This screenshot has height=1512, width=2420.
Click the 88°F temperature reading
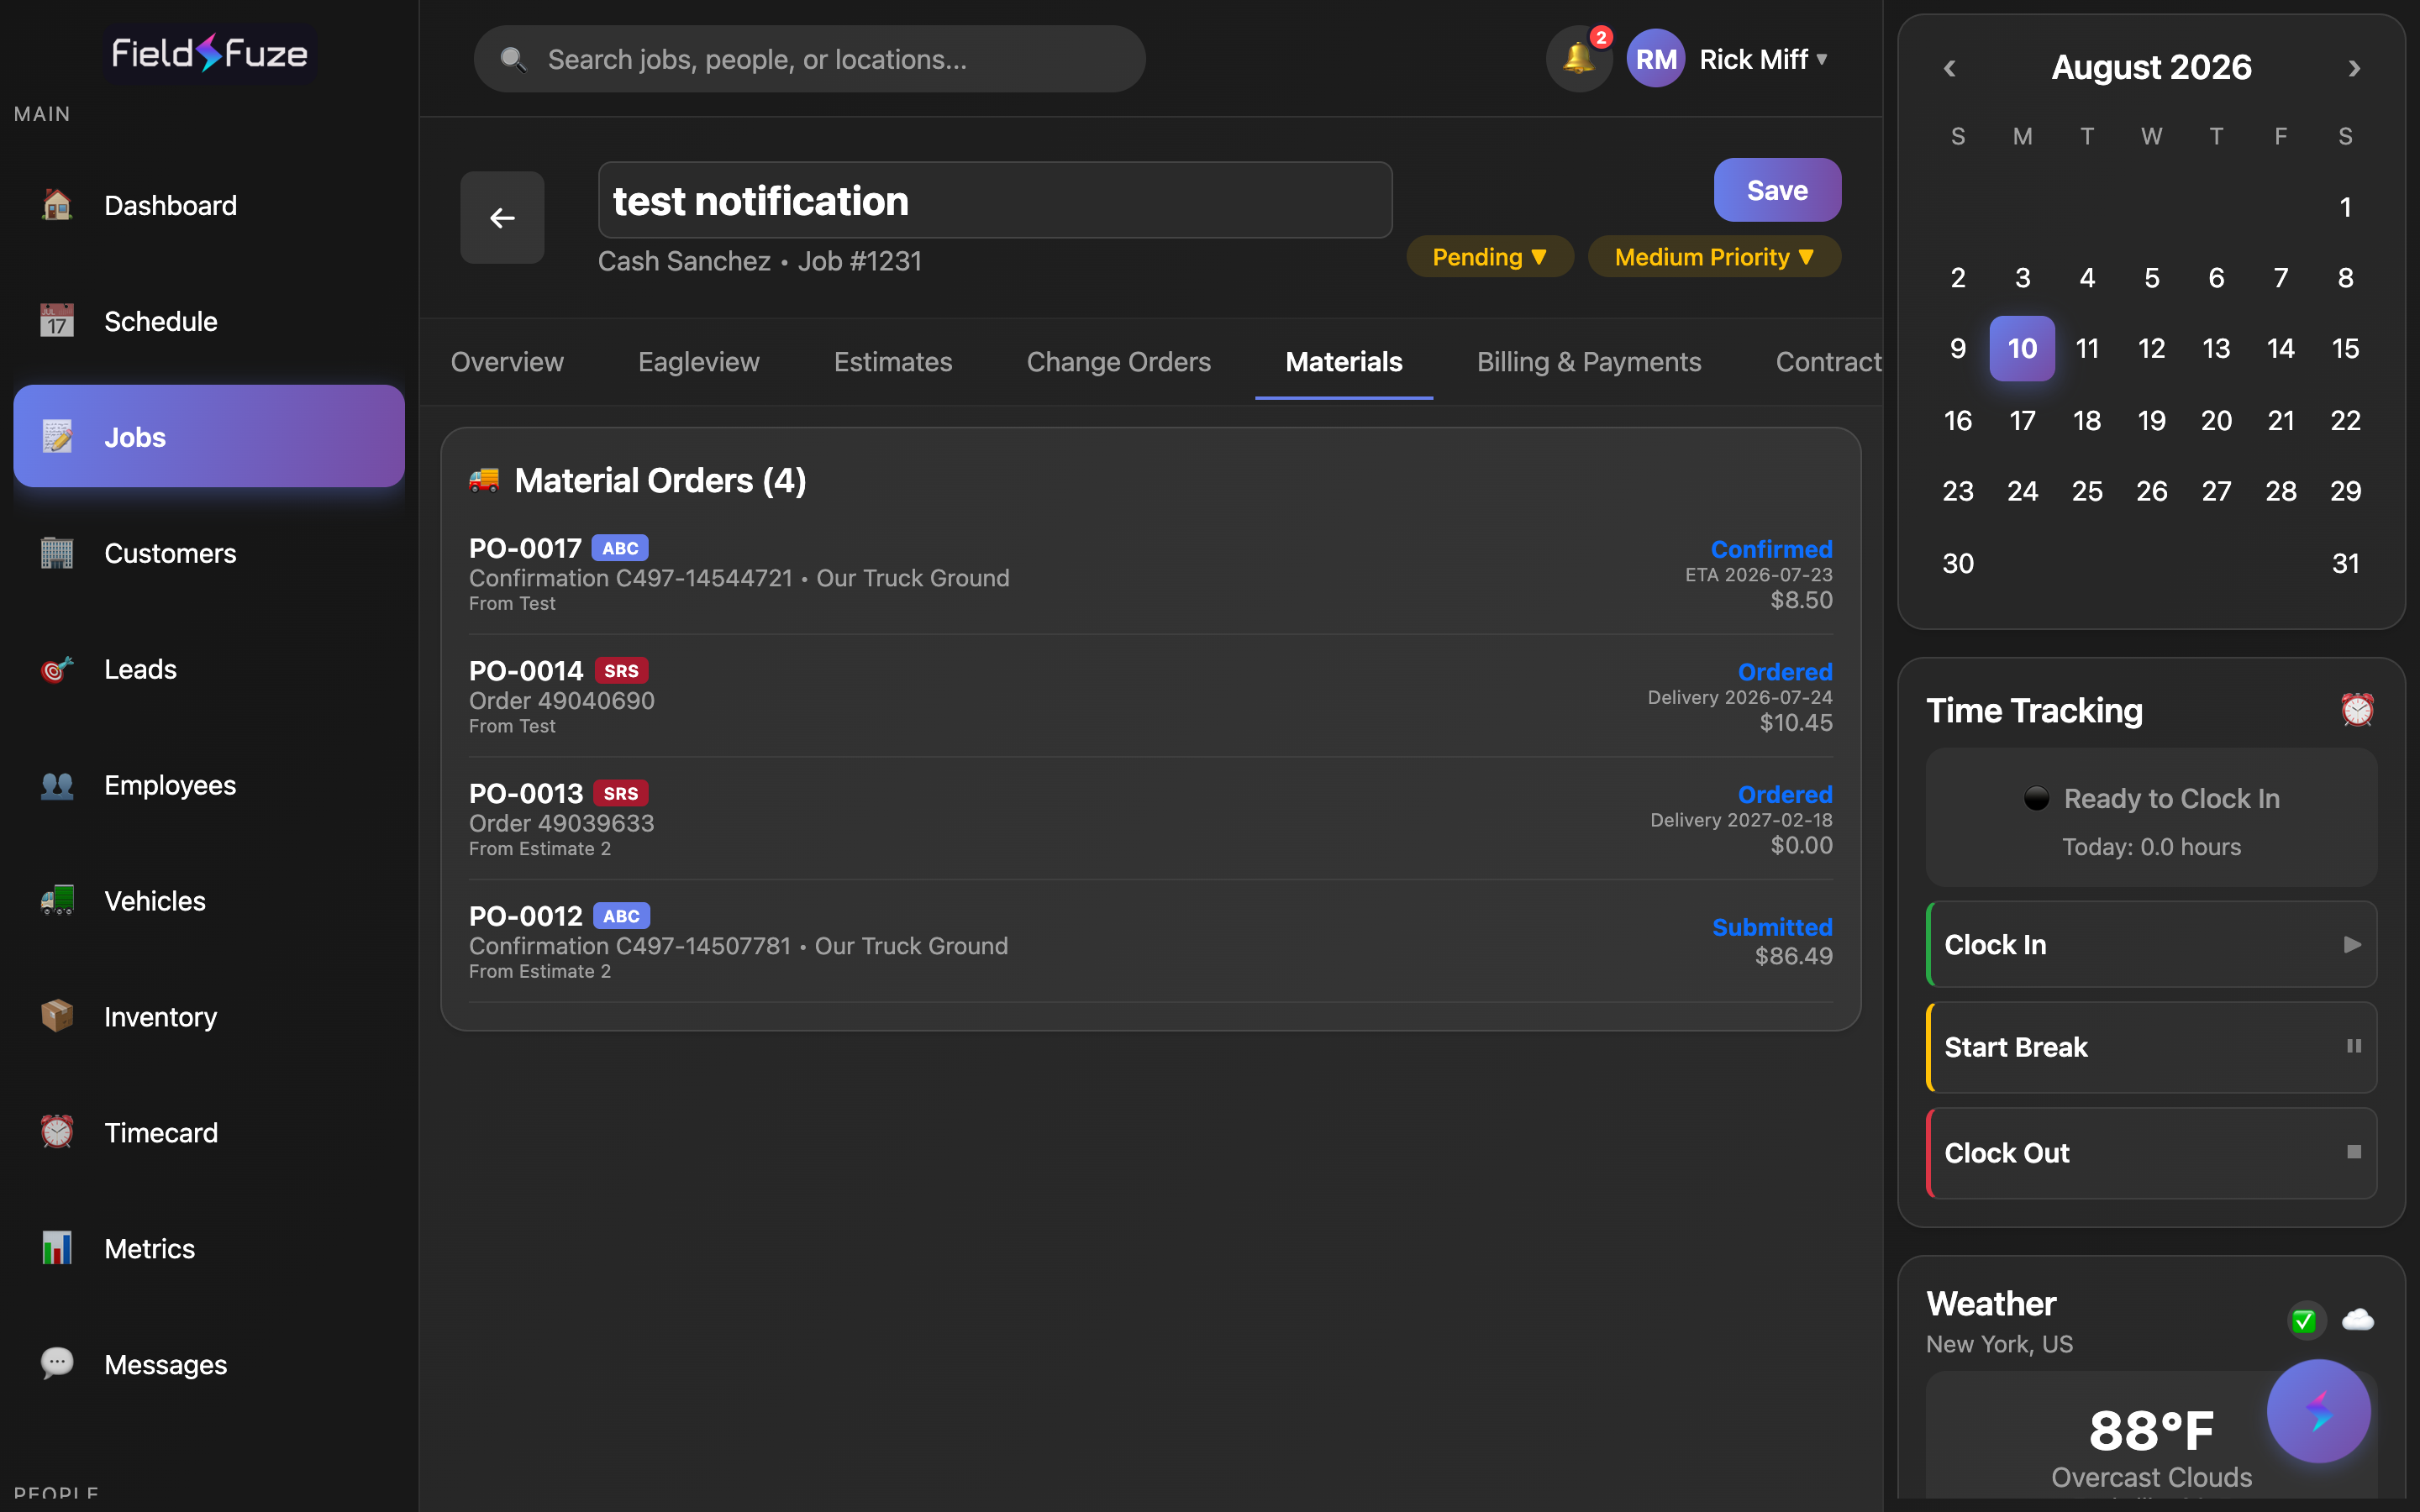pos(2151,1431)
